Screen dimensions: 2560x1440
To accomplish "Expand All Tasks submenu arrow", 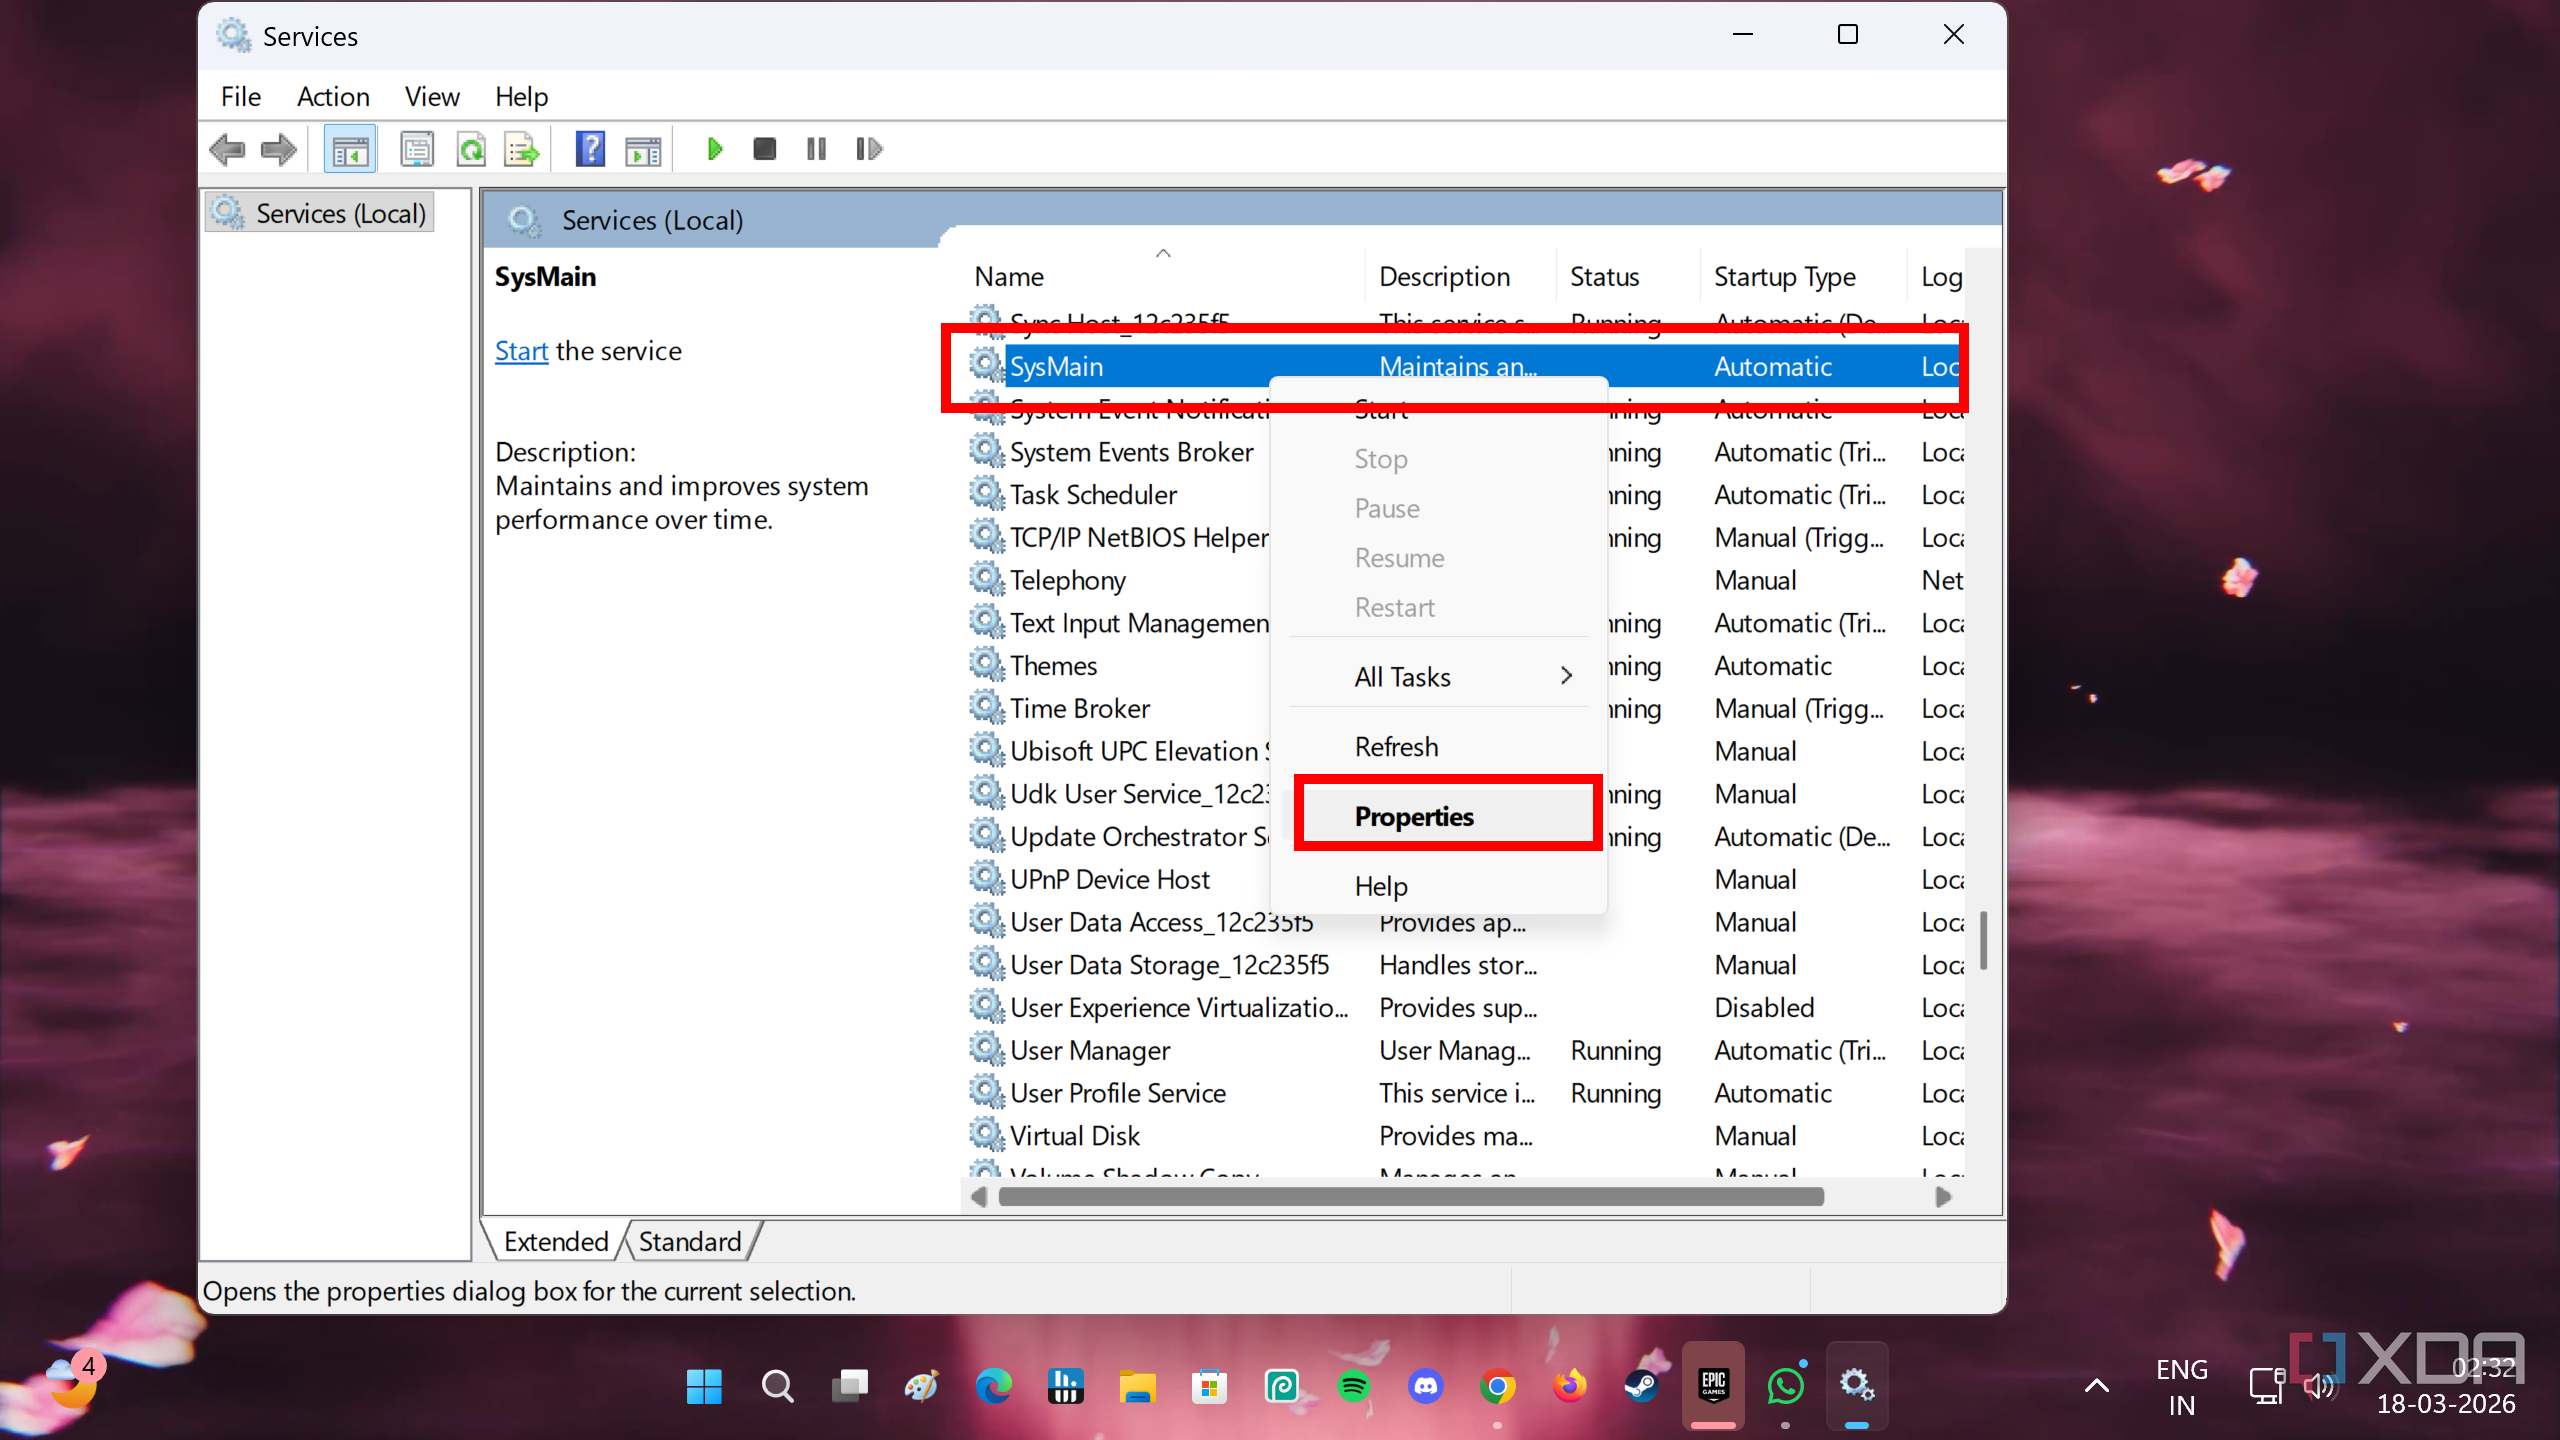I will [1566, 677].
